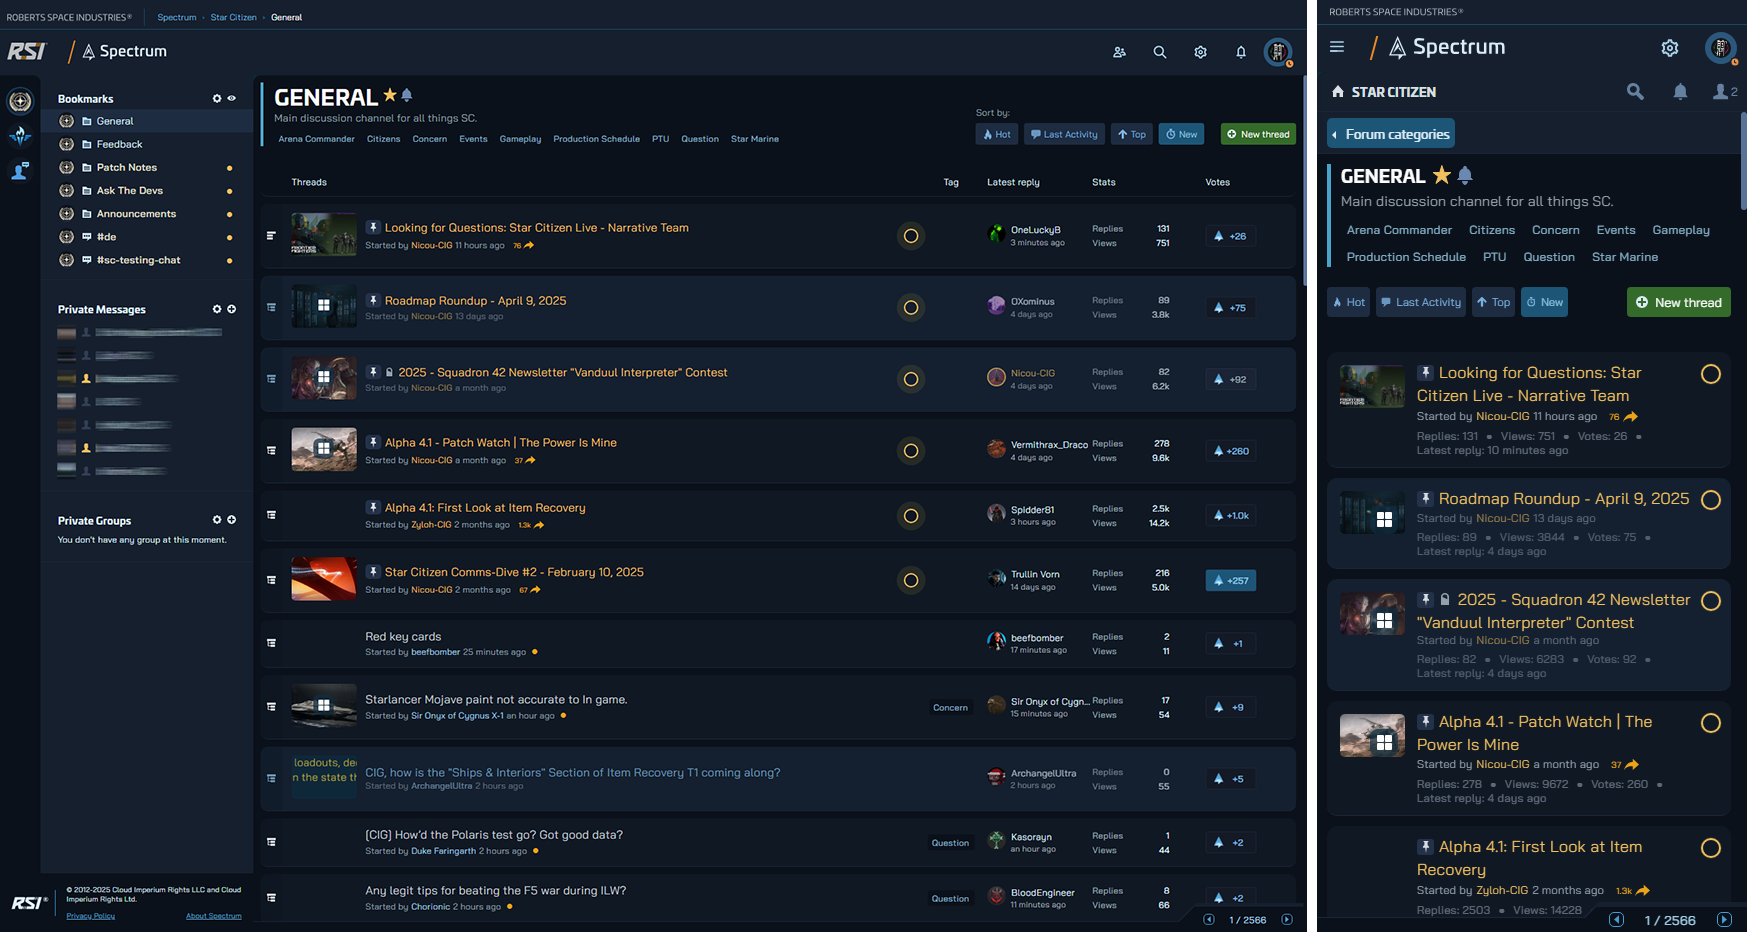Go to next page arrow in wide window
1747x932 pixels.
[1287, 919]
